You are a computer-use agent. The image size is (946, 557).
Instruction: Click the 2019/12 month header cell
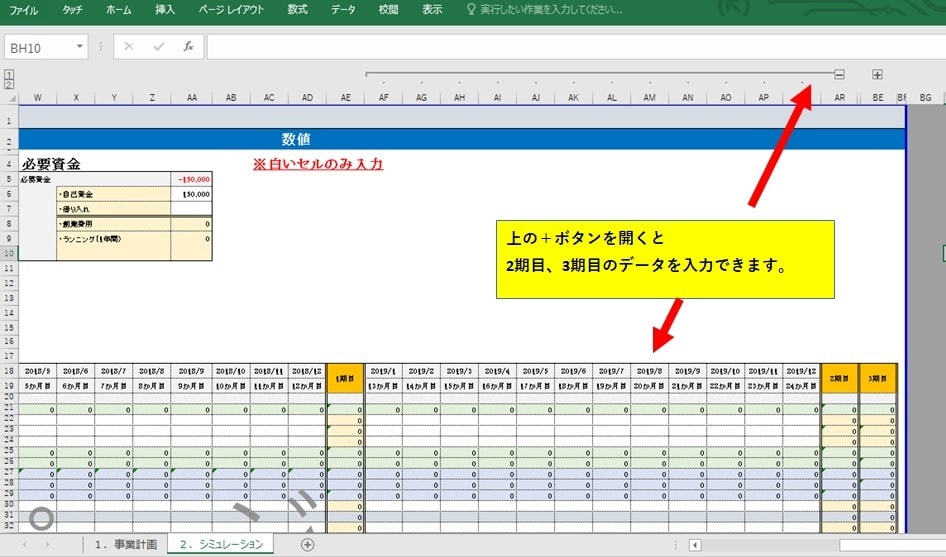click(x=801, y=371)
